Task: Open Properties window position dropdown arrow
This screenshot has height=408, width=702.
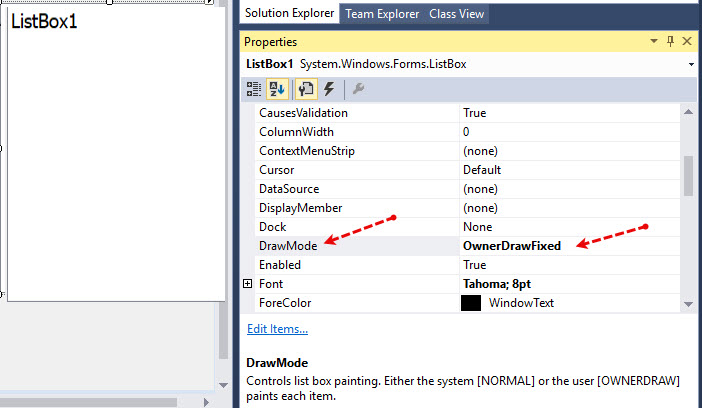Action: pyautogui.click(x=653, y=41)
